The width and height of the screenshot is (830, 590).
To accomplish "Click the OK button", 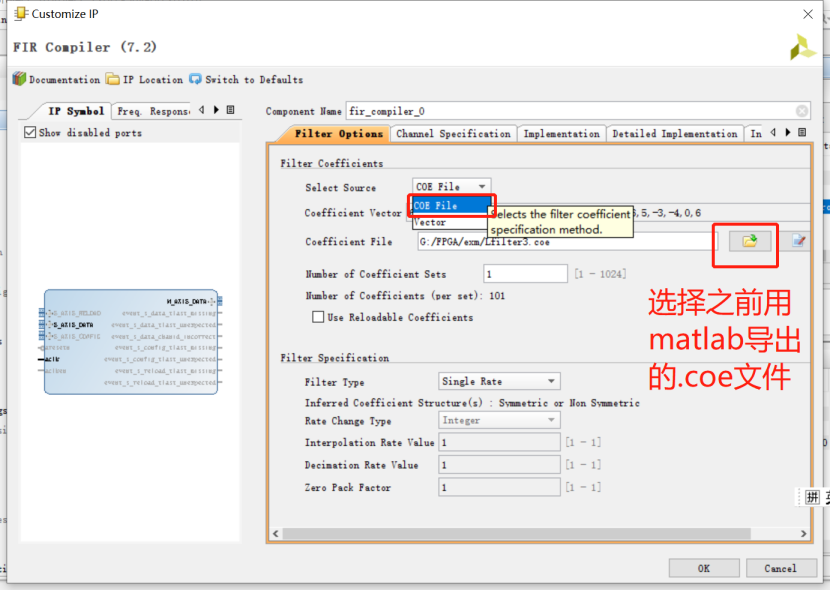I will 704,568.
